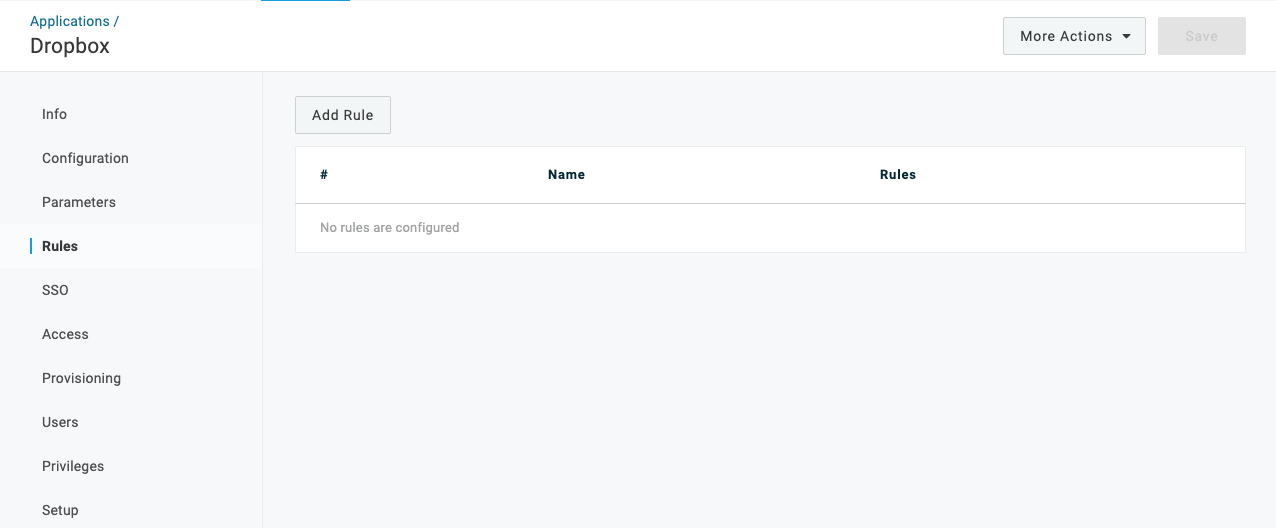Click the disabled Save button
Image resolution: width=1276 pixels, height=528 pixels.
[1201, 36]
